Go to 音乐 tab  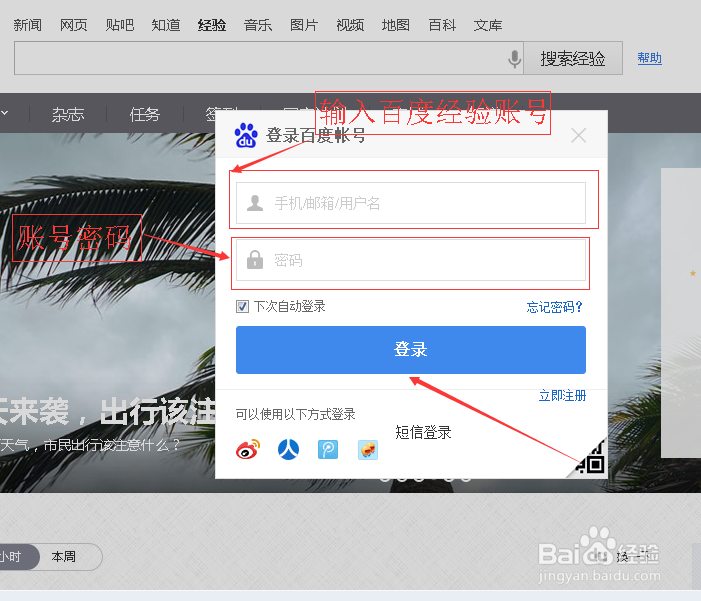coord(258,25)
